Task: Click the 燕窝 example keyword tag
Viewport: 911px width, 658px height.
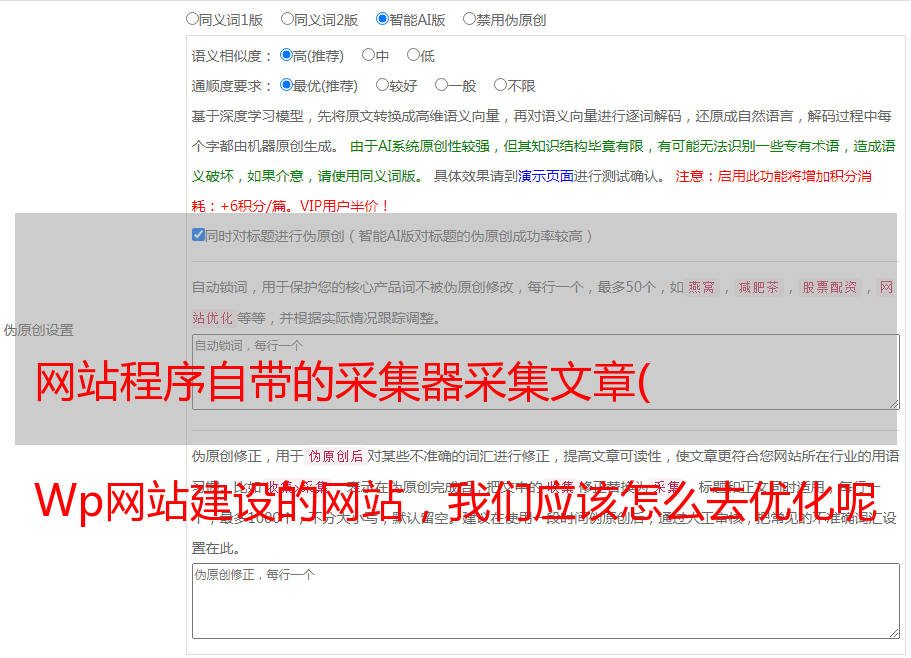Action: coord(701,287)
